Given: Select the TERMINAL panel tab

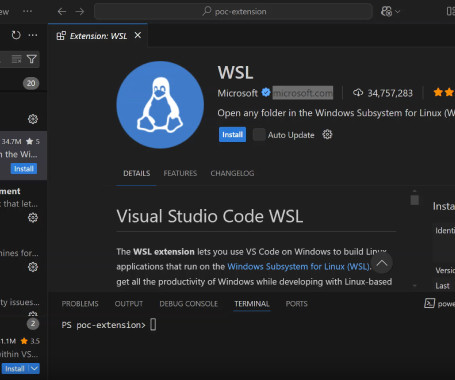Looking at the screenshot, I should pyautogui.click(x=252, y=304).
